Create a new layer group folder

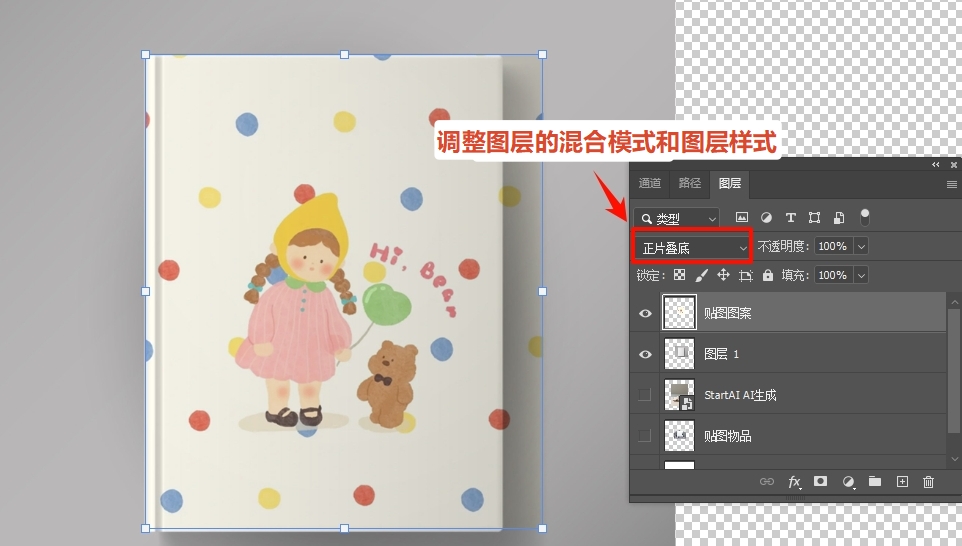click(x=875, y=482)
